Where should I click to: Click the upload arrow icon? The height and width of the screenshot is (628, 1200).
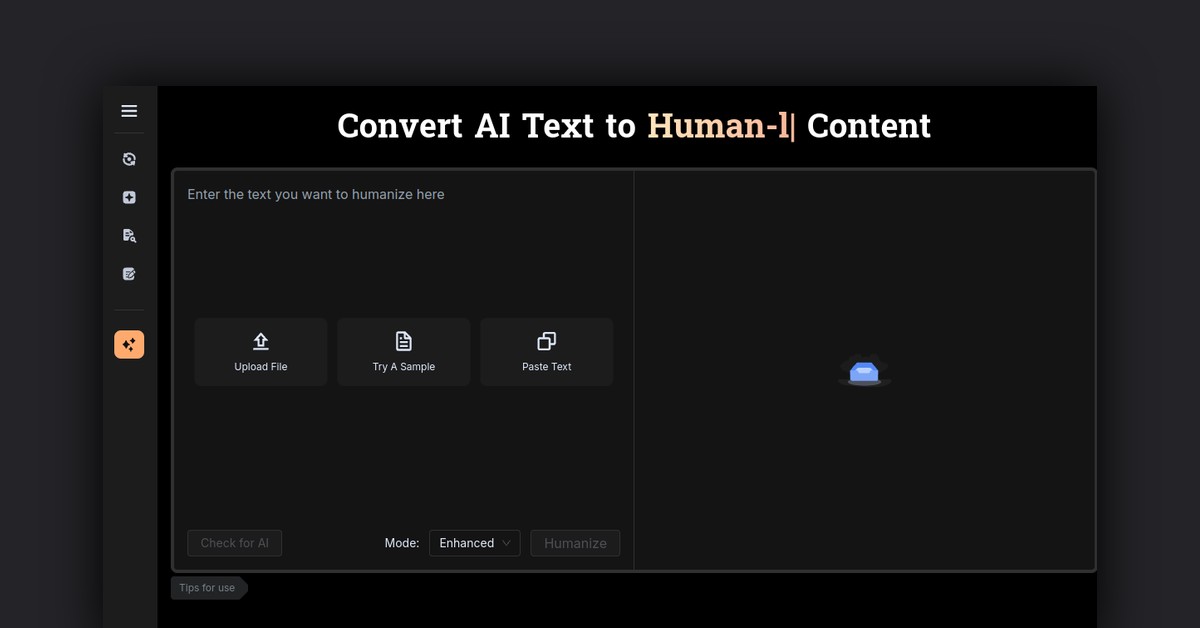(x=261, y=341)
